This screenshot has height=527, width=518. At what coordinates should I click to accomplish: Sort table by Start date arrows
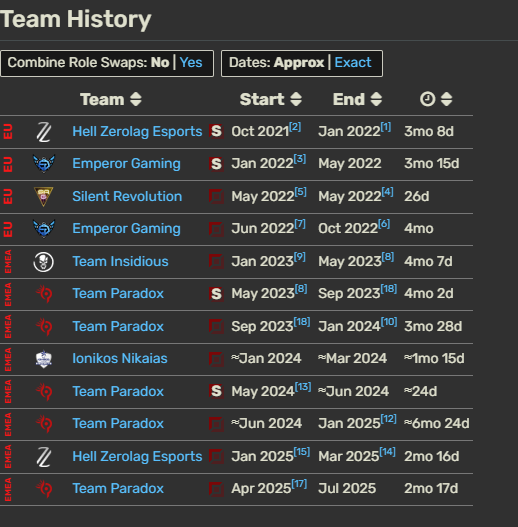[296, 99]
